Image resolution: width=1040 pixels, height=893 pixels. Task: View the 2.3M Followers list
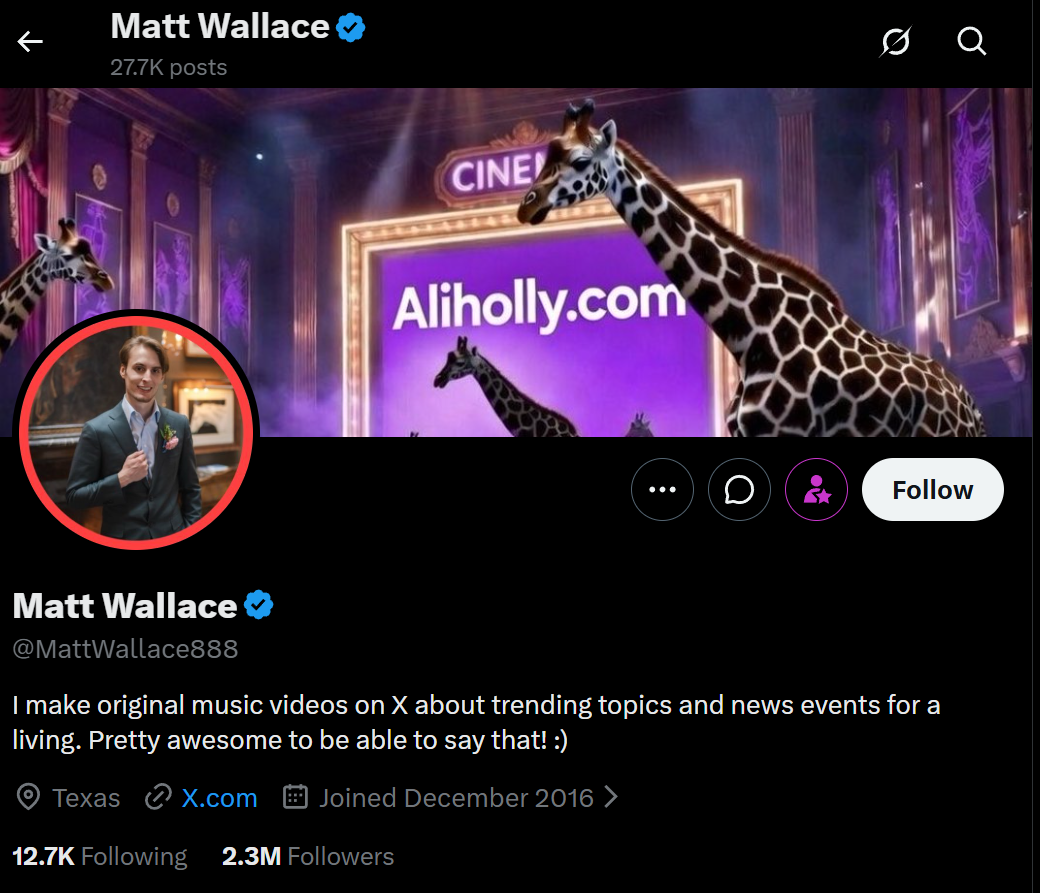coord(308,857)
